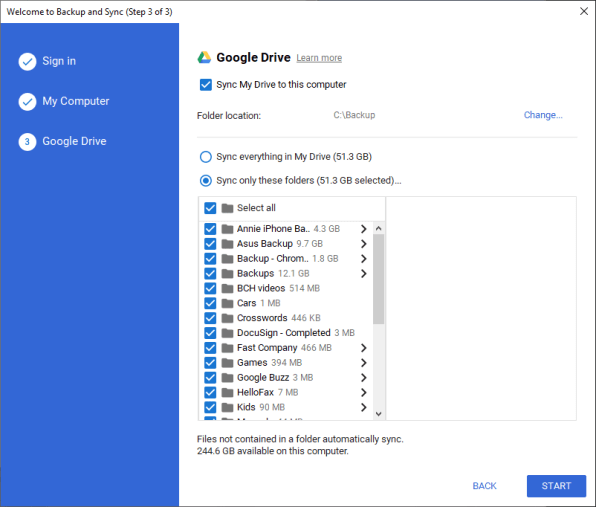Go to the Sign in step
Image resolution: width=596 pixels, height=507 pixels.
click(59, 61)
